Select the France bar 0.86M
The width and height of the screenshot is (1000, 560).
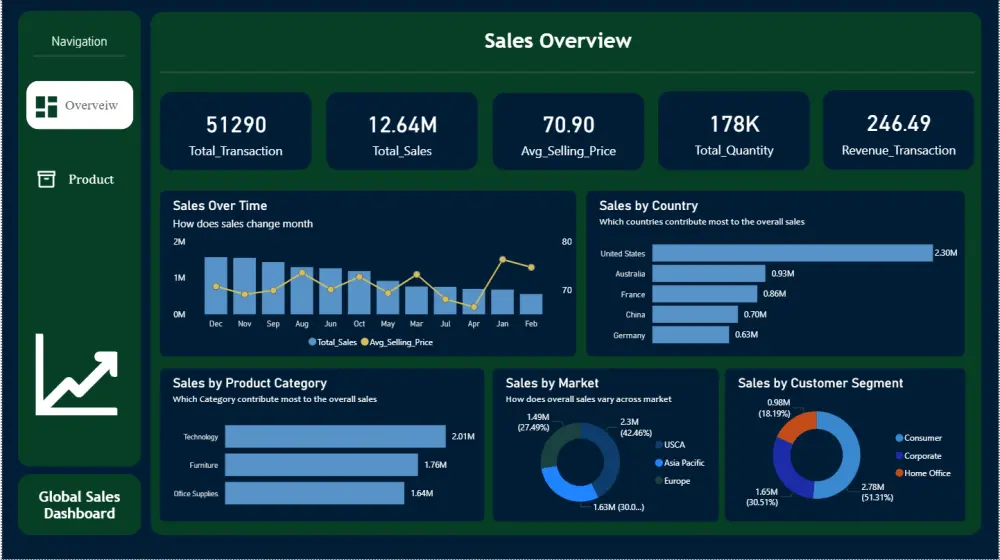coord(705,294)
